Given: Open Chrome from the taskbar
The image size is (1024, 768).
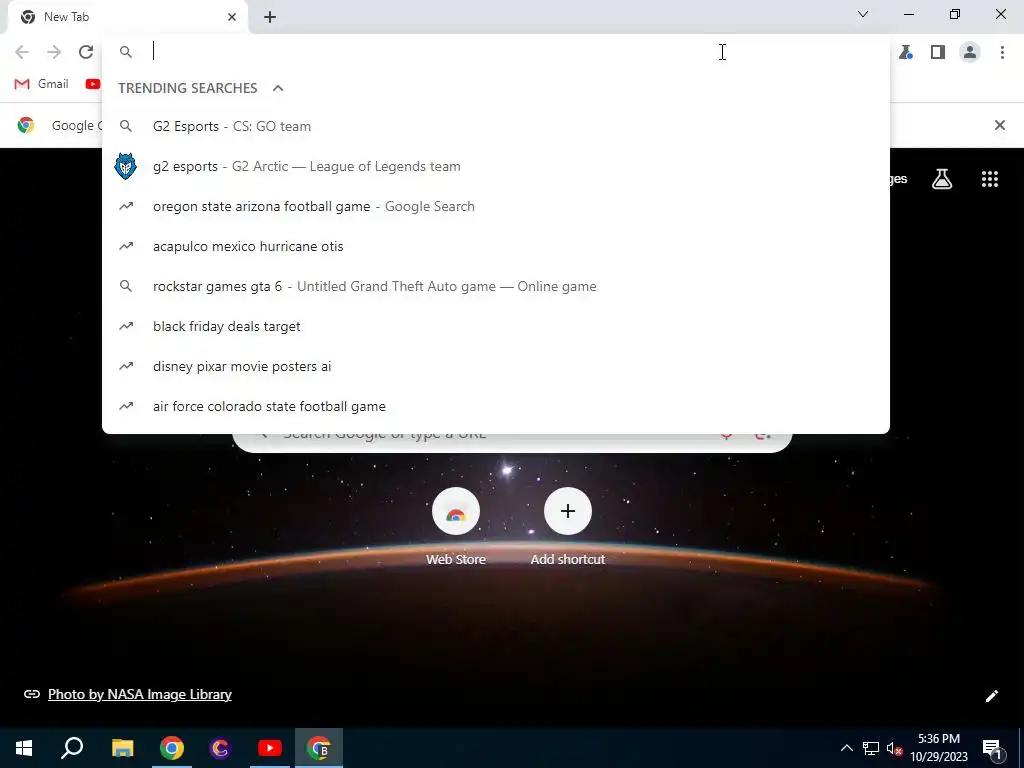Looking at the screenshot, I should coord(172,748).
